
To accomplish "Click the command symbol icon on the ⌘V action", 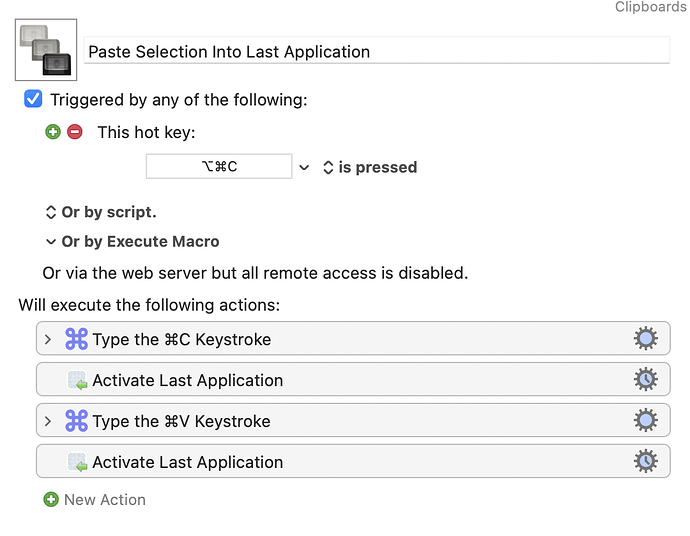I will click(77, 421).
